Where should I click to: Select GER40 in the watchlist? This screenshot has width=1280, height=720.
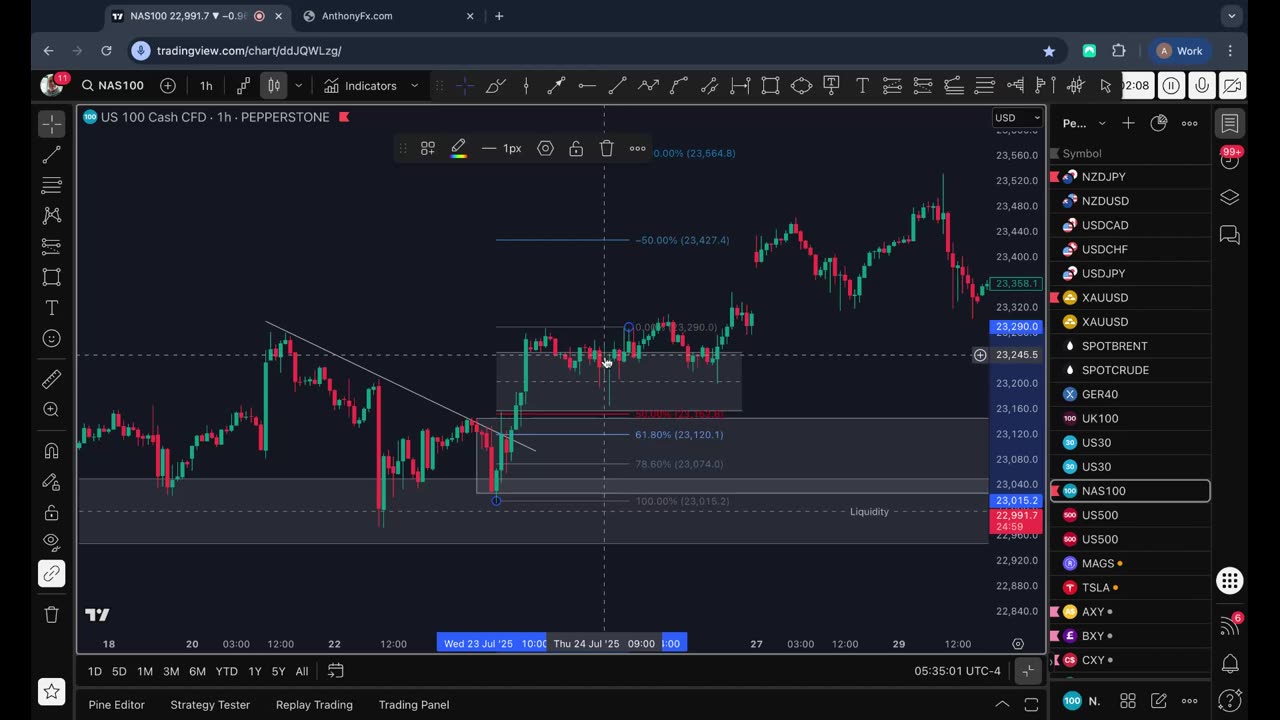click(x=1130, y=394)
